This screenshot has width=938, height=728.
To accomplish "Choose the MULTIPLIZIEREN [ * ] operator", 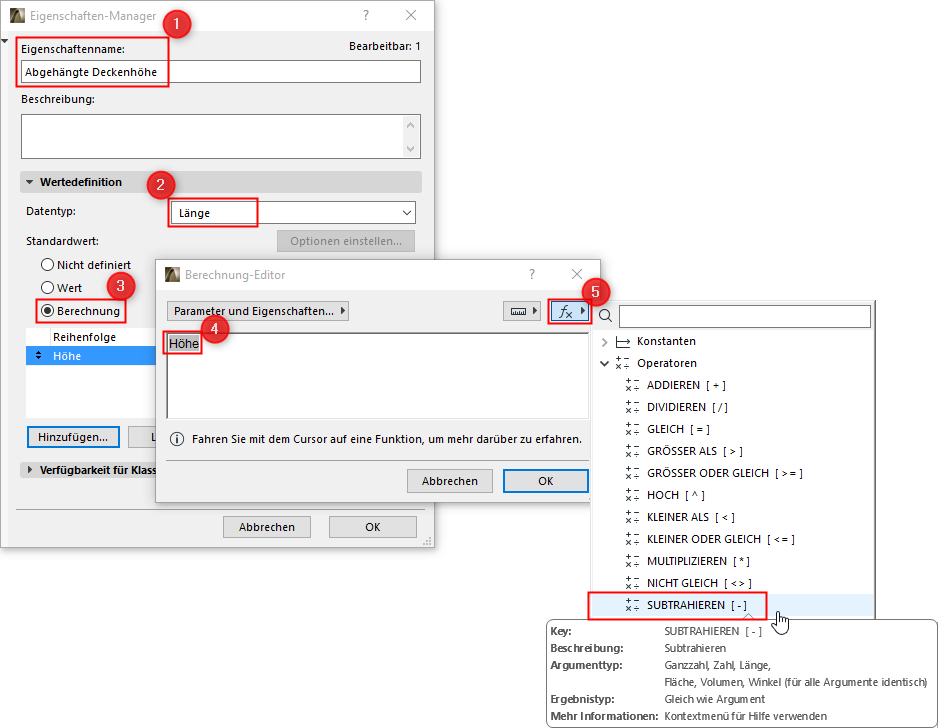I will 698,561.
